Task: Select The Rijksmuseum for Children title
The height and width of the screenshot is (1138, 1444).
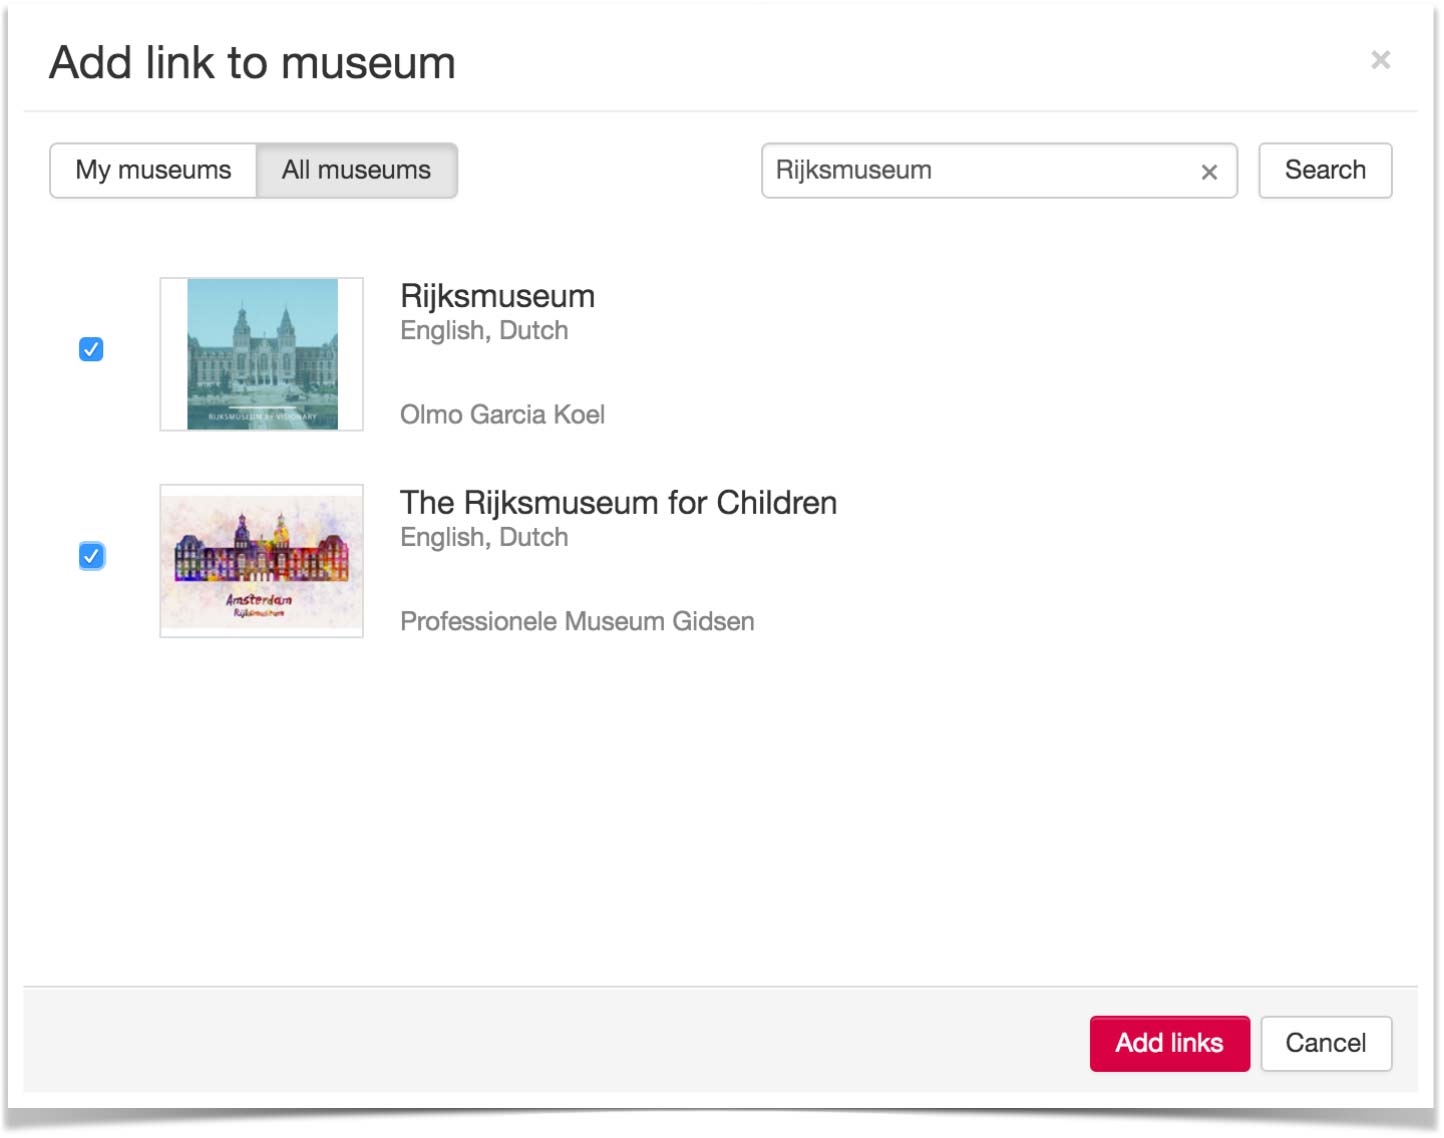Action: (618, 502)
